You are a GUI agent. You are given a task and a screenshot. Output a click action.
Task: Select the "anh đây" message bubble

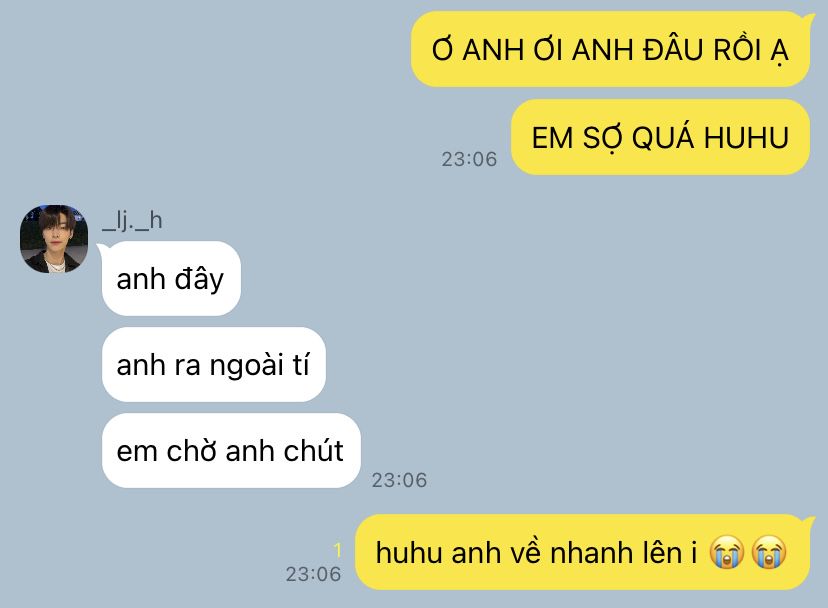point(171,278)
